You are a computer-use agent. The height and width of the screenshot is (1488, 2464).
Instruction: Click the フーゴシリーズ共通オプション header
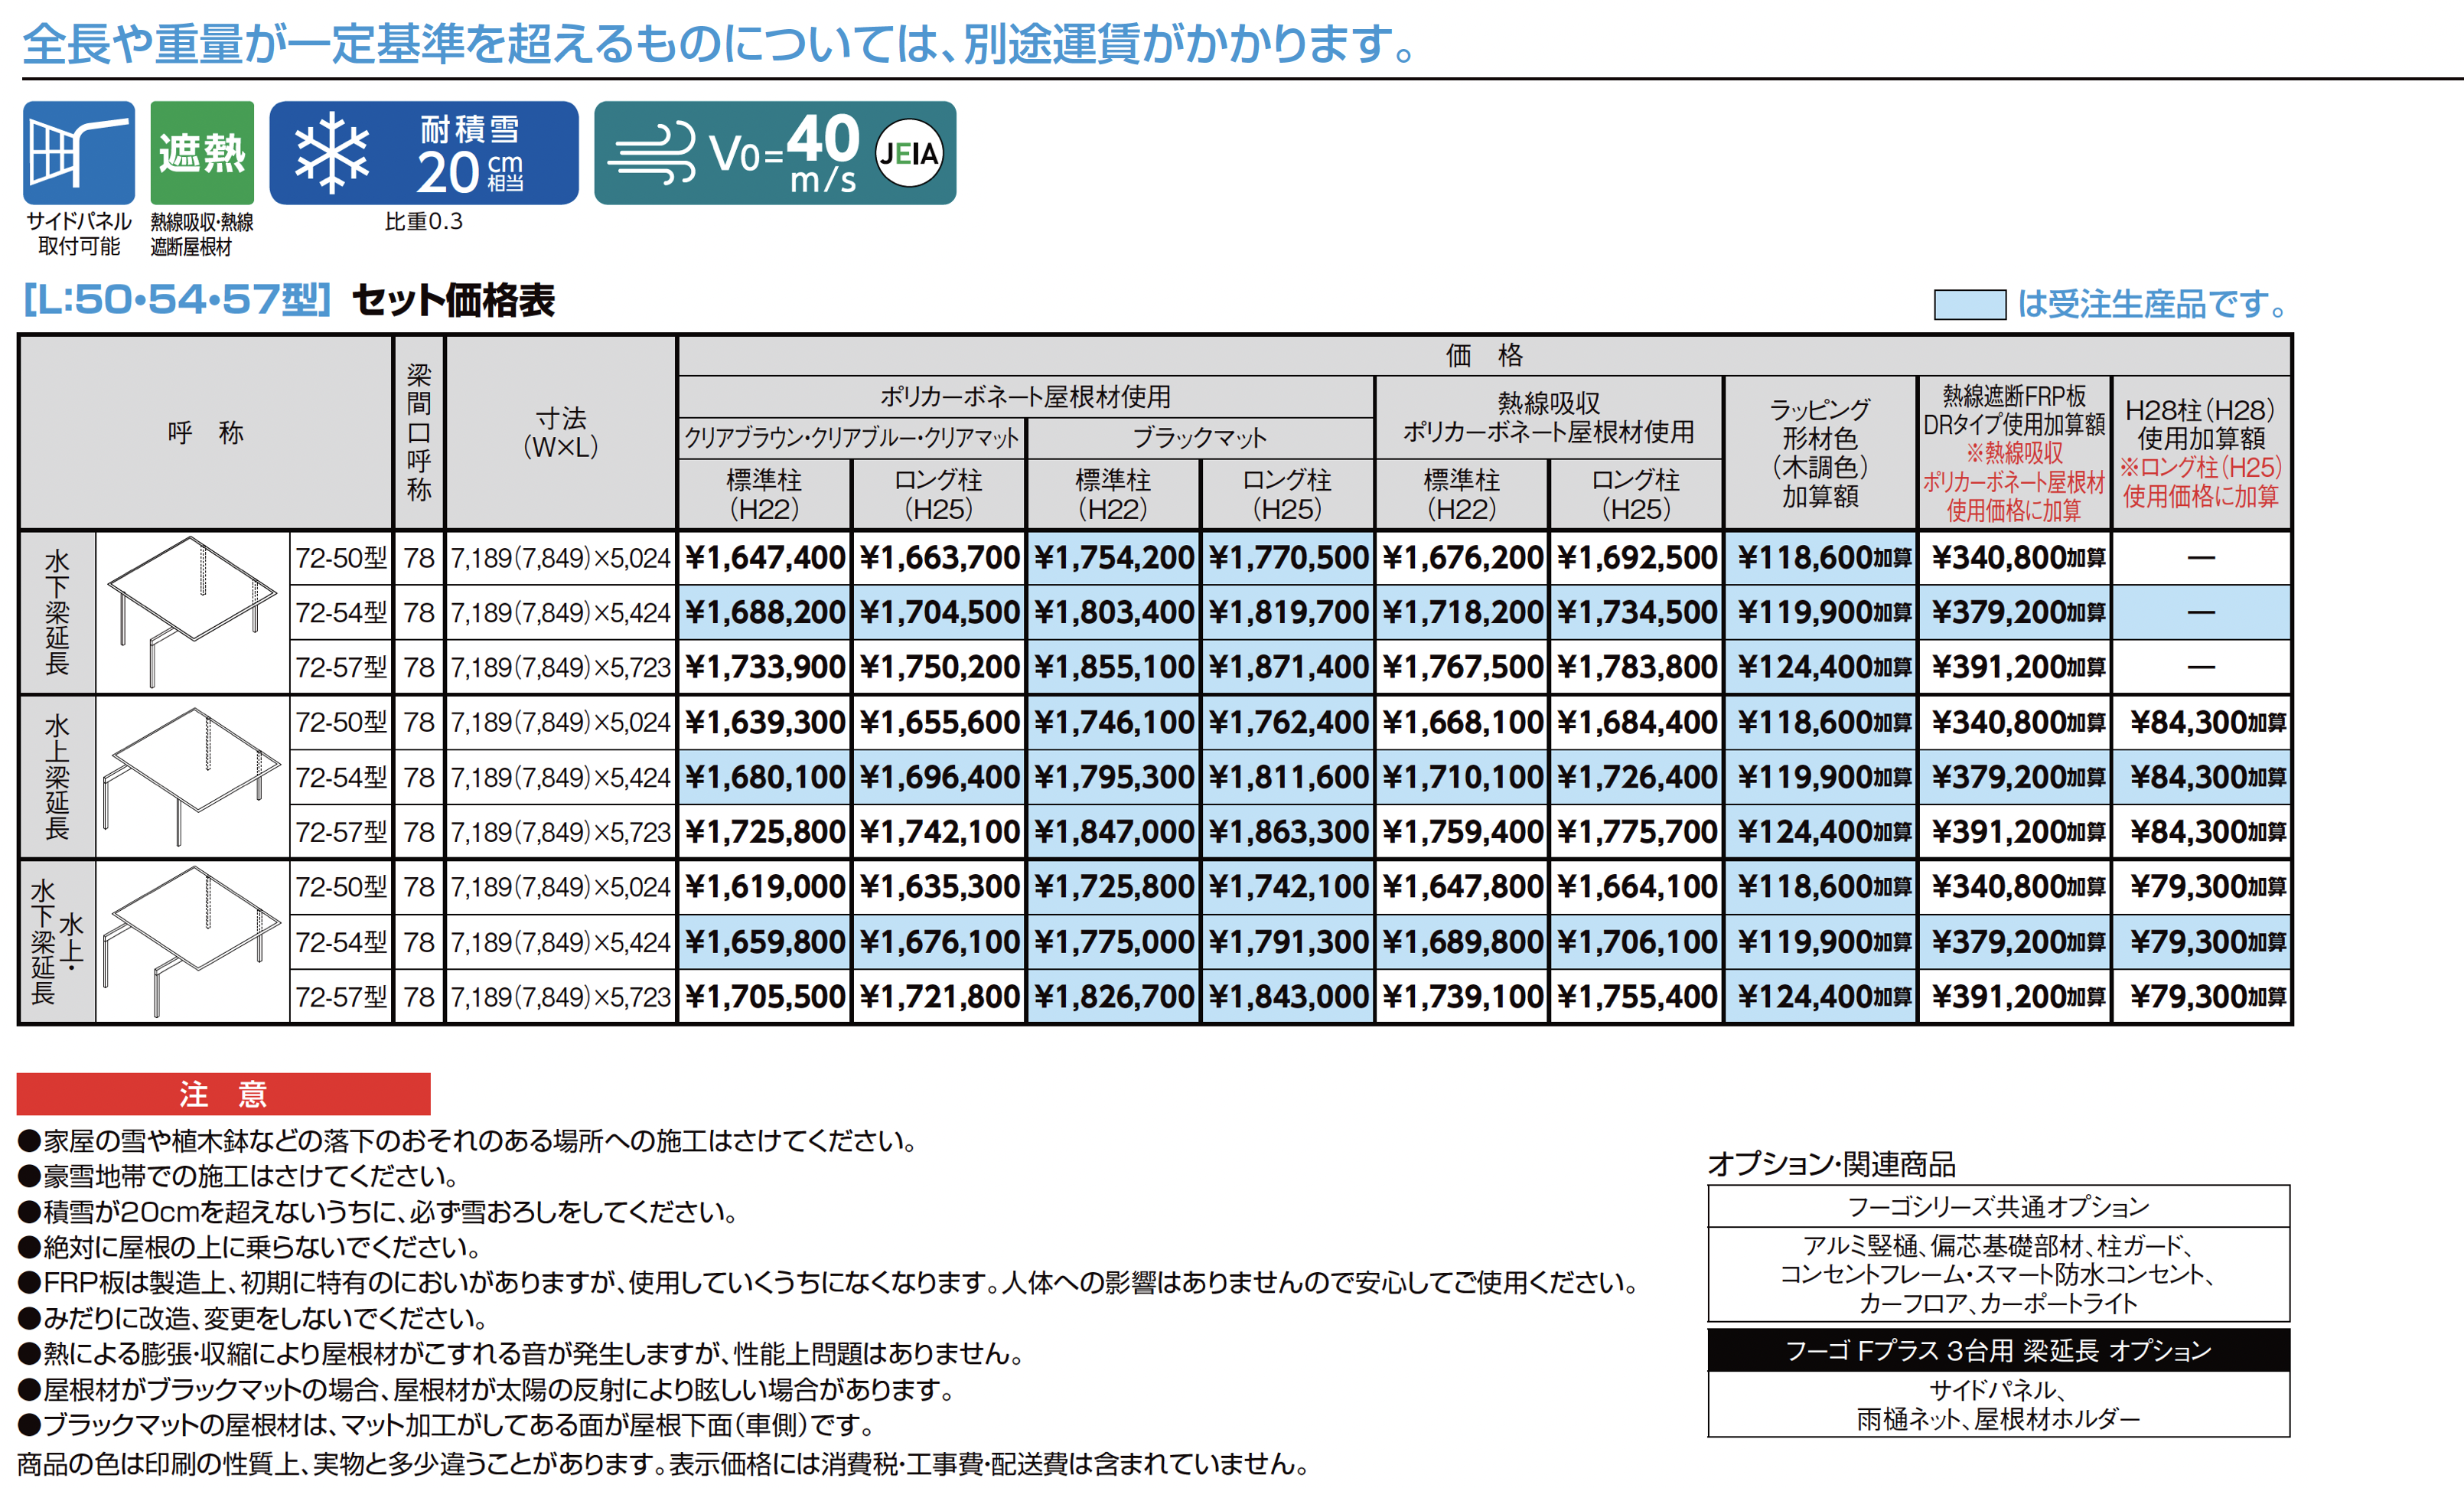pos(1997,1206)
